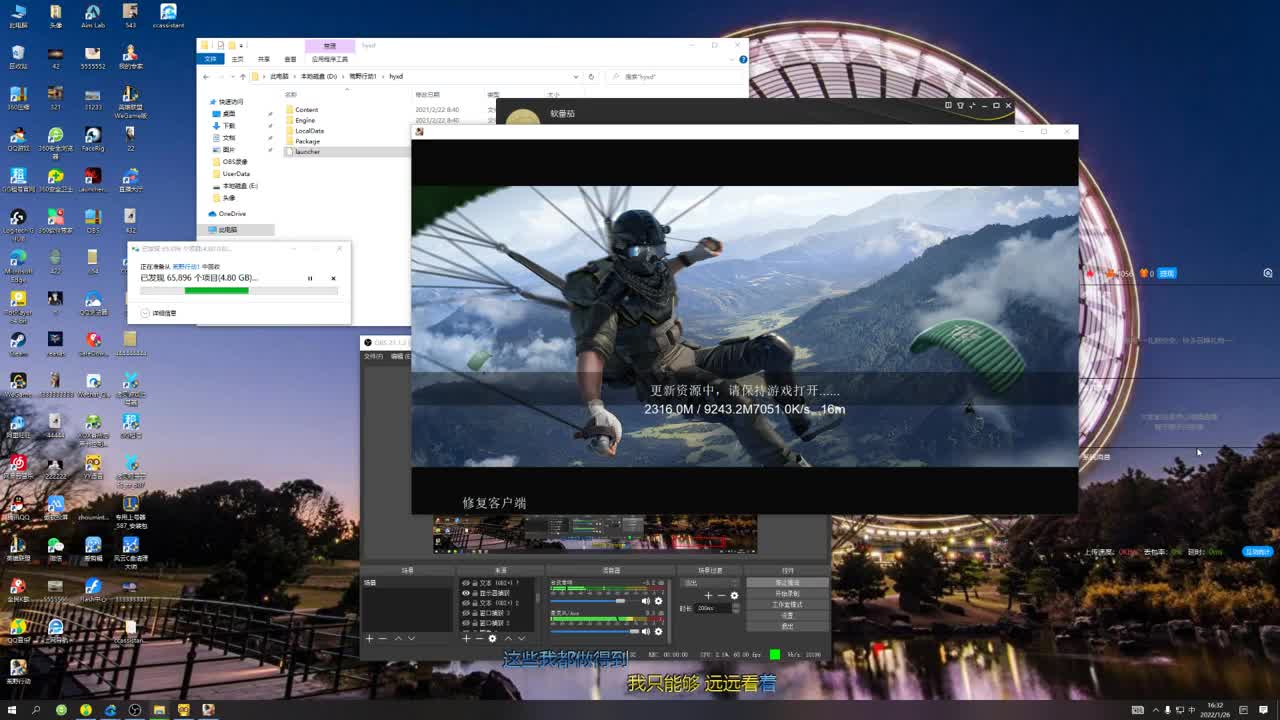The width and height of the screenshot is (1280, 720).
Task: Toggle lock of 显示器捕获 source
Action: 474,593
